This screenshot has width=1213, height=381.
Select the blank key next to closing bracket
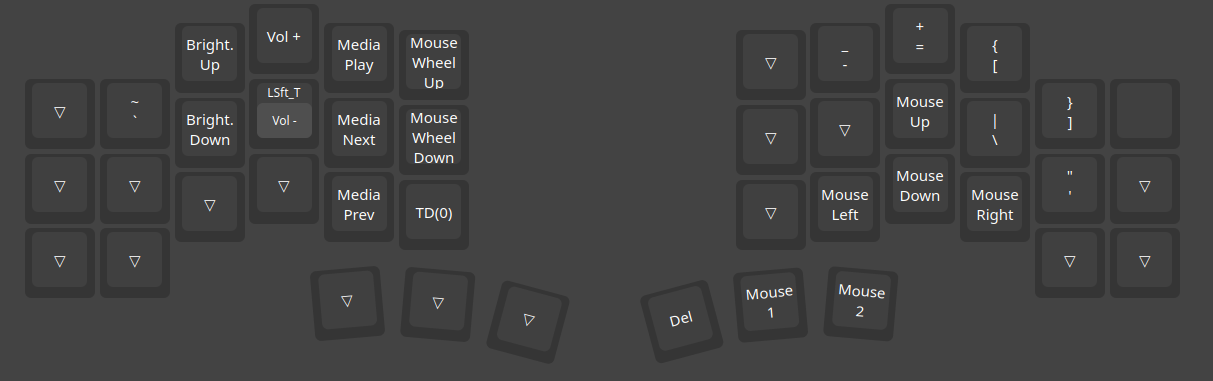pos(1145,113)
